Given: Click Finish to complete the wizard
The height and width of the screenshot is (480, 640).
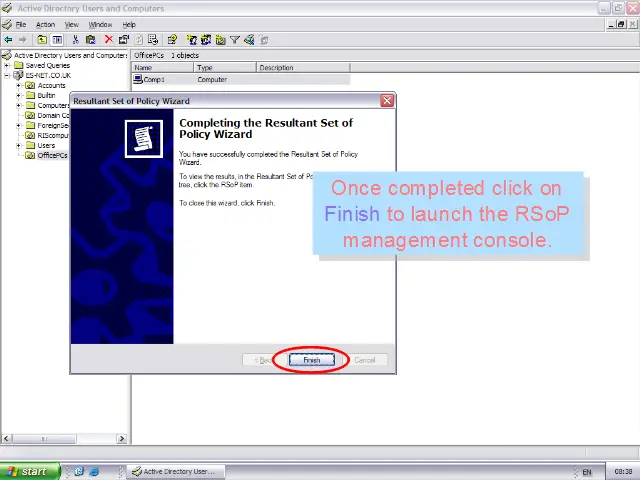Looking at the screenshot, I should tap(311, 360).
